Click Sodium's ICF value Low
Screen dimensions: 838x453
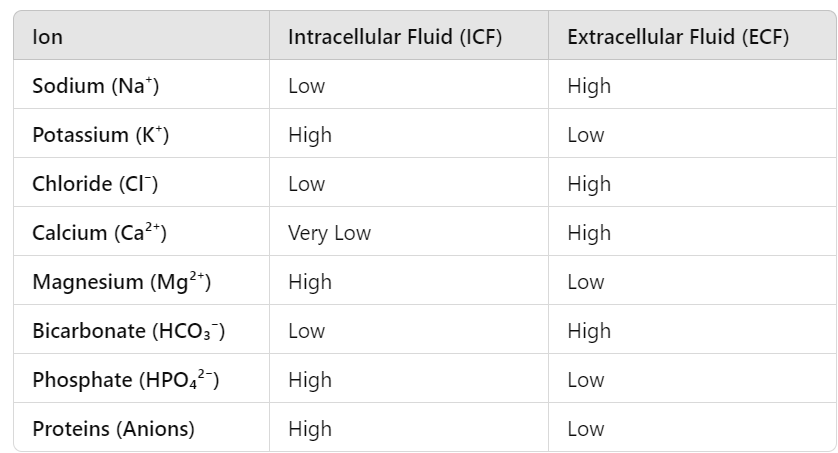click(x=306, y=86)
